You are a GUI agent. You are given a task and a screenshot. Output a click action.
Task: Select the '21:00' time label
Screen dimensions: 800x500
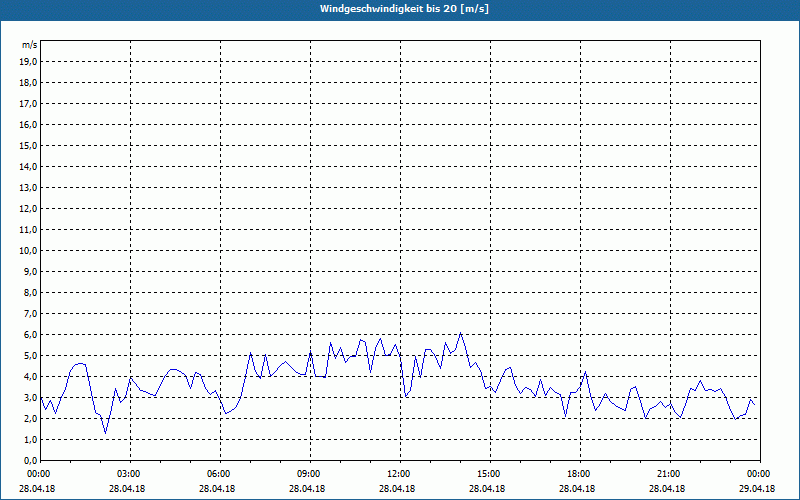[x=668, y=474]
